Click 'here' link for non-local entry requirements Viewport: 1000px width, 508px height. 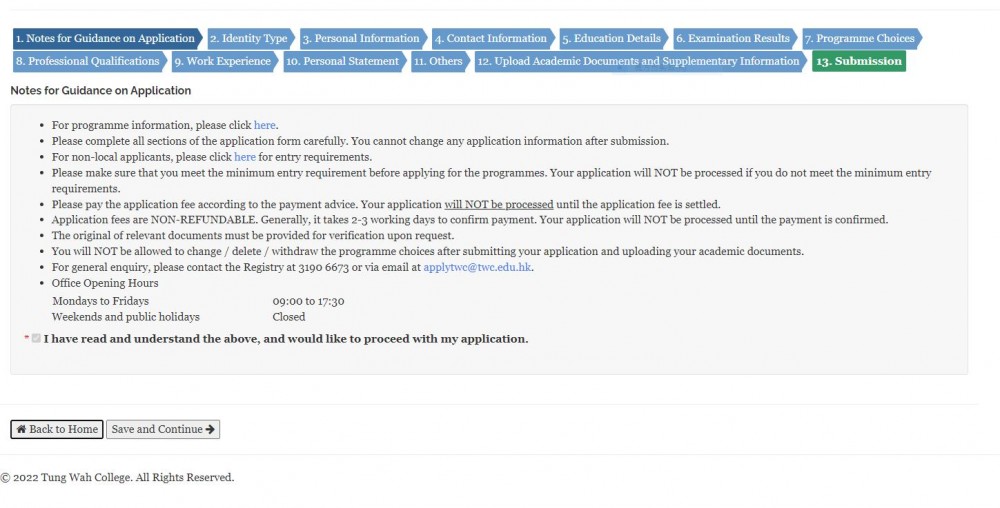point(245,157)
